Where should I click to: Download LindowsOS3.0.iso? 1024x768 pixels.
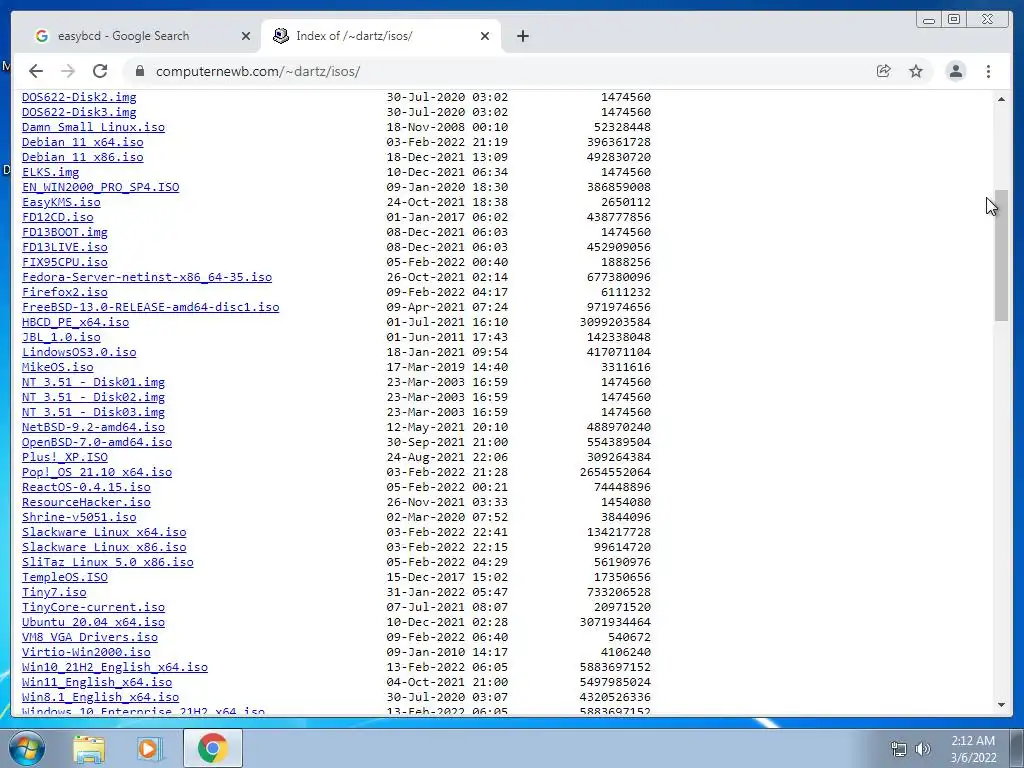79,353
